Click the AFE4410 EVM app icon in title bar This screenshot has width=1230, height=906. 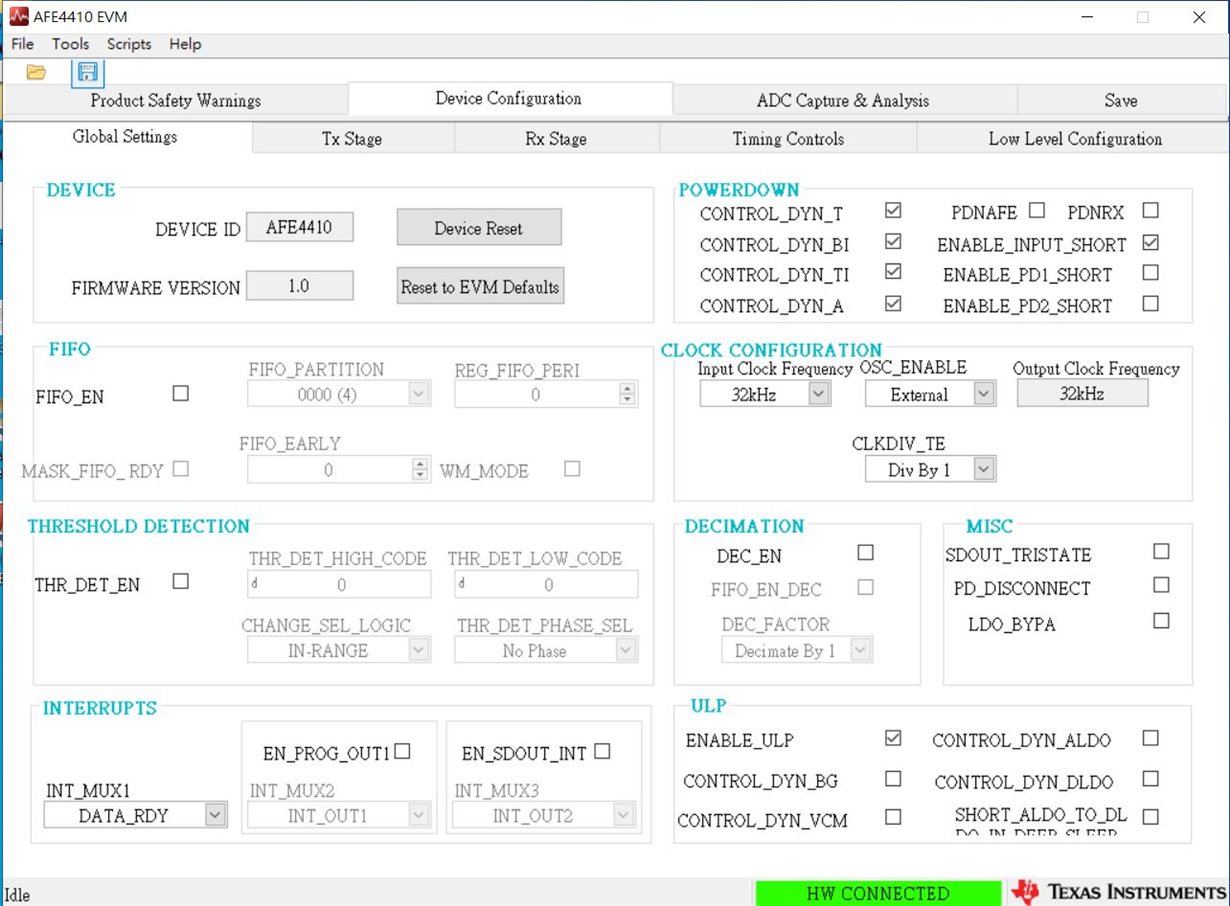(x=17, y=17)
